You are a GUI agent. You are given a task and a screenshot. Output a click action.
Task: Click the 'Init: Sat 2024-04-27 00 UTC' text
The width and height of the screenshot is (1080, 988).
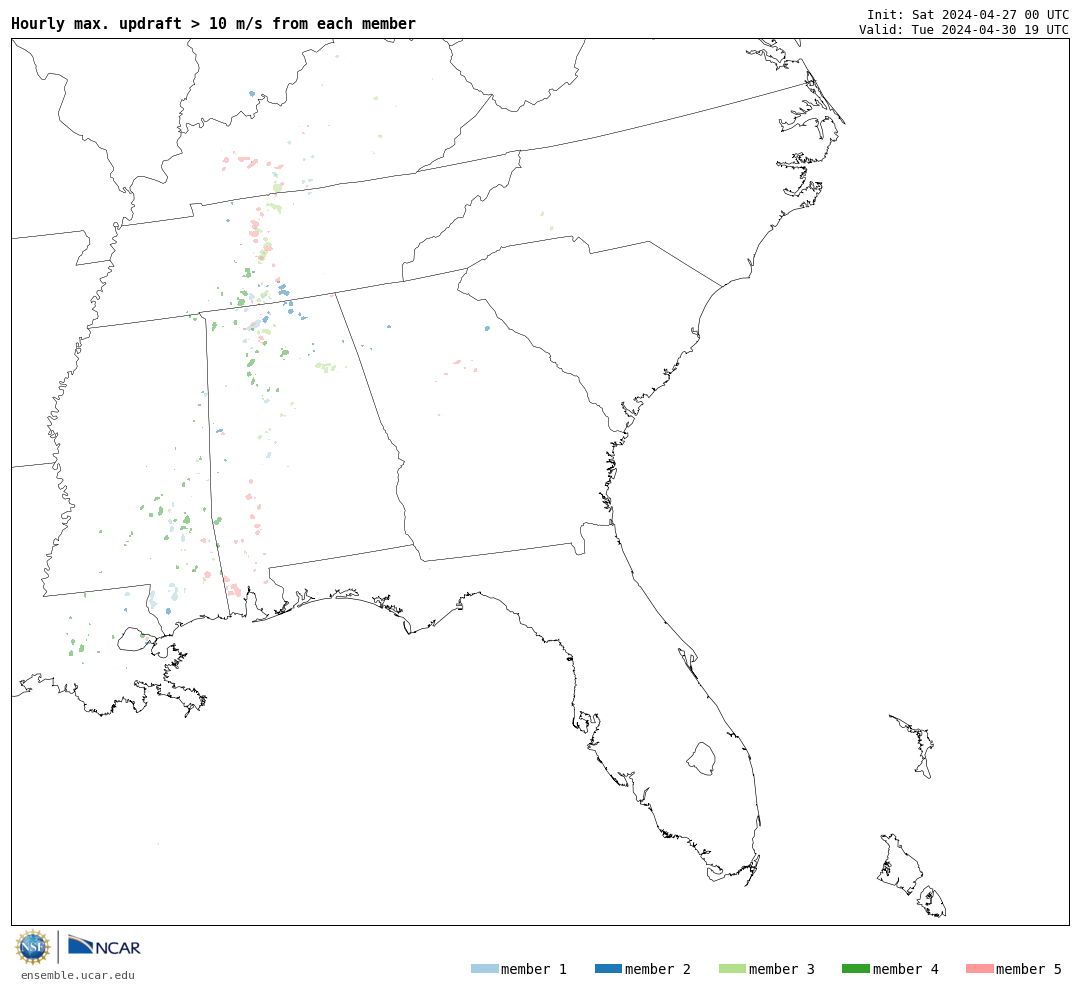(968, 14)
